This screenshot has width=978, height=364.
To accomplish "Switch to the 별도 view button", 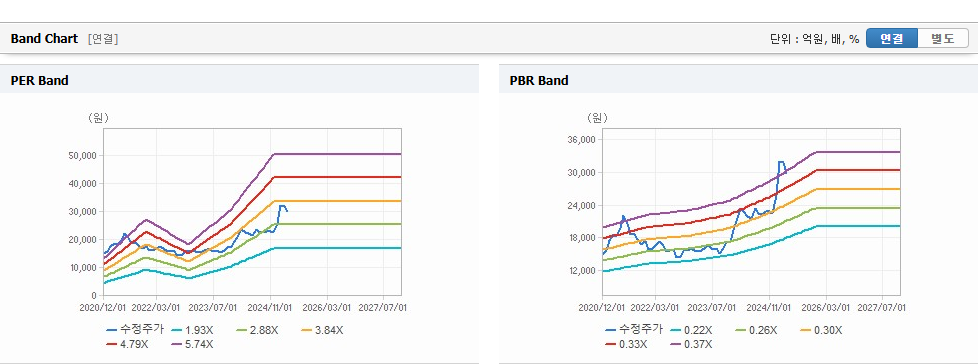I will 943,39.
